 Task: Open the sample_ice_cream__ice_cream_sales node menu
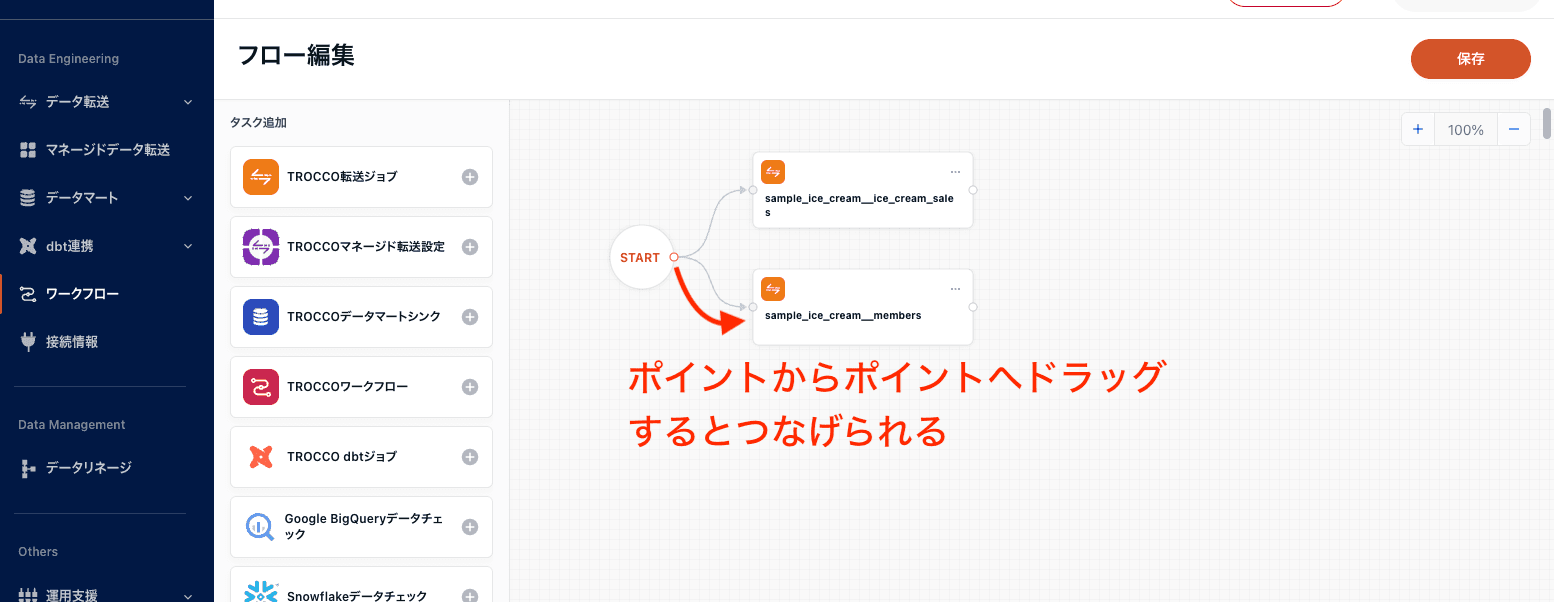click(x=955, y=171)
